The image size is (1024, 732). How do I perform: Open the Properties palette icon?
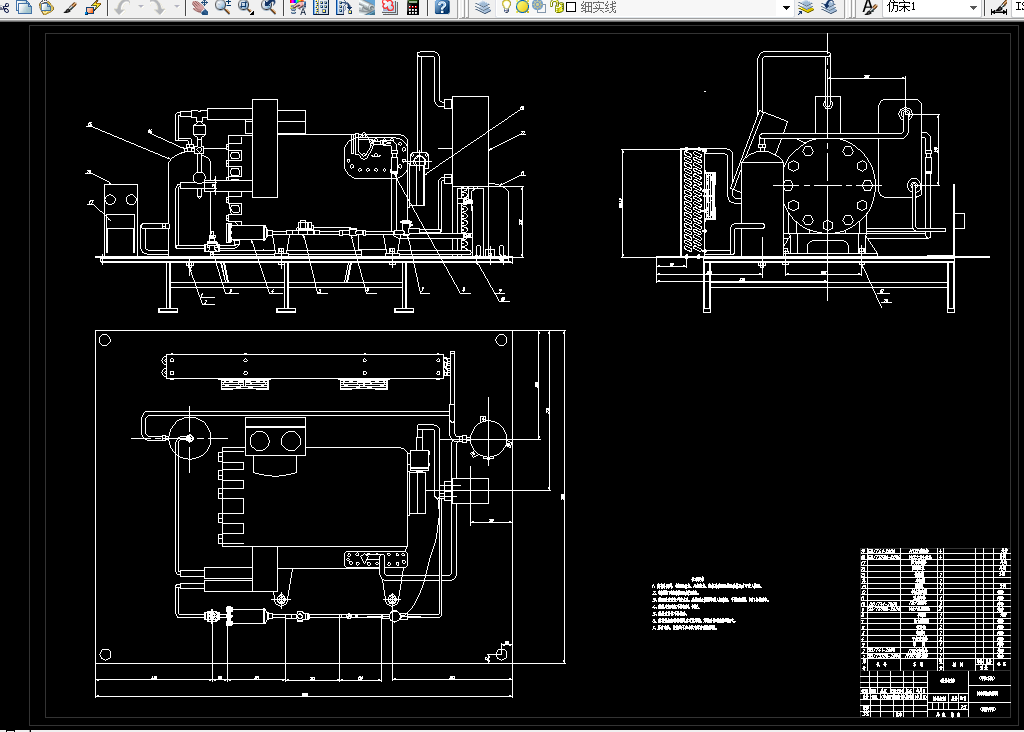[x=298, y=7]
